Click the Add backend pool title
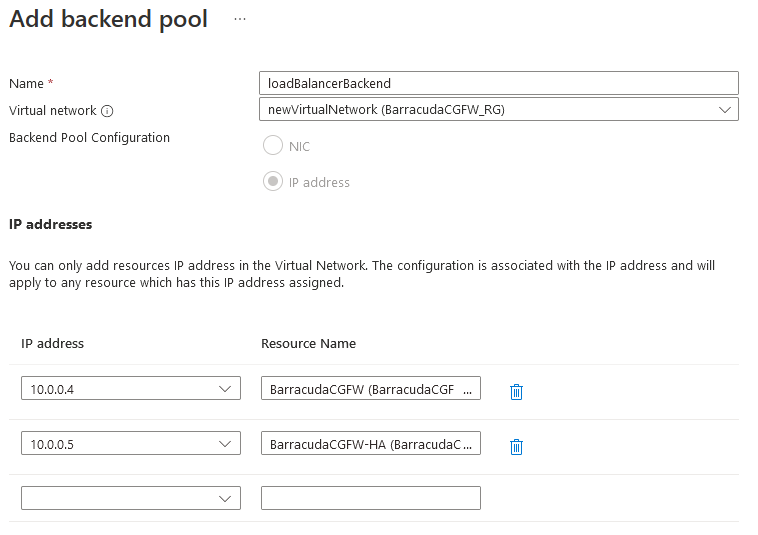The image size is (758, 535). pyautogui.click(x=108, y=19)
